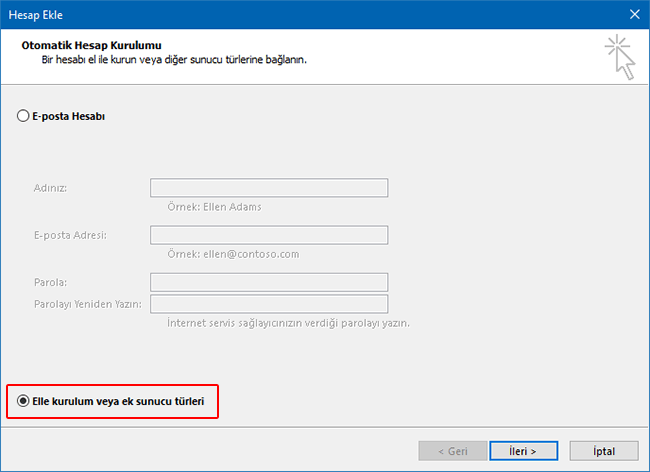Click the Parolayı Yeniden Yazın: label
Screen dimensions: 650x472
(87, 304)
